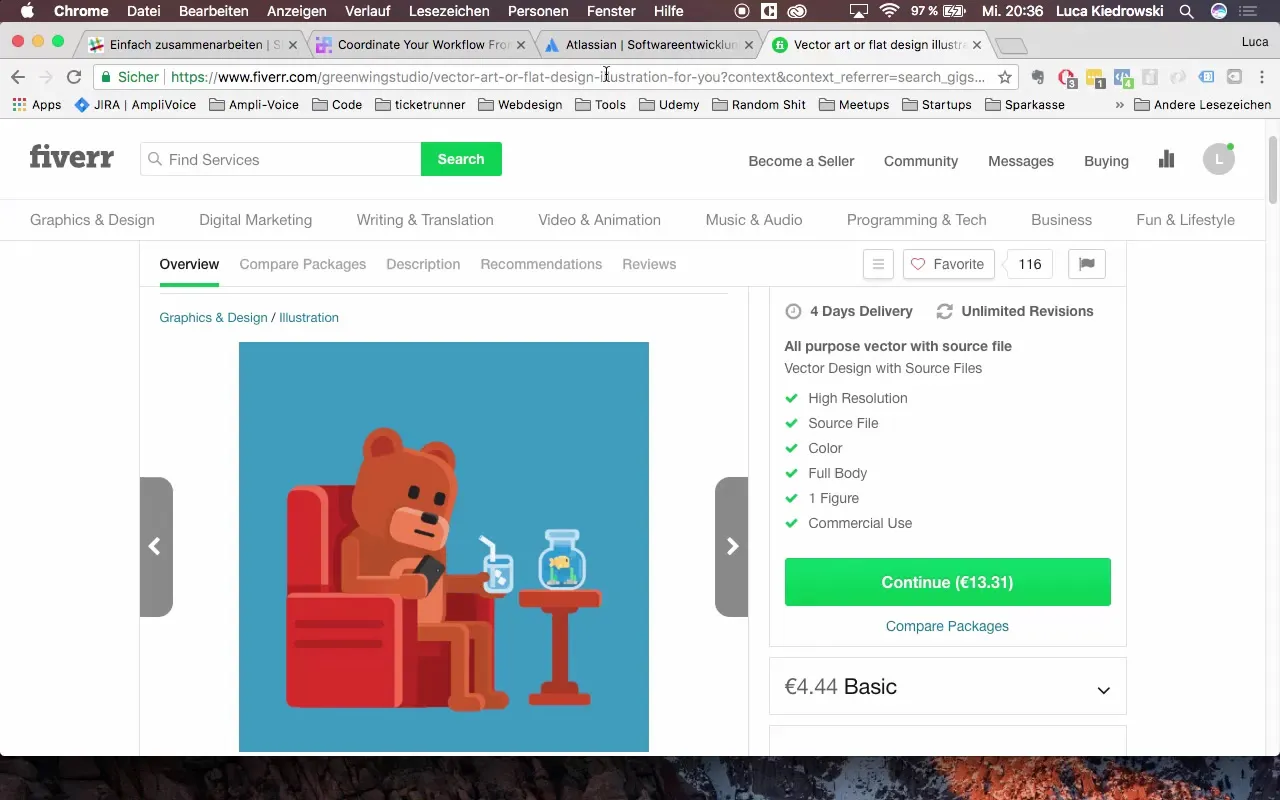Open the Ampli-Voice bookmarks folder
Viewport: 1280px width, 800px height.
(x=254, y=104)
